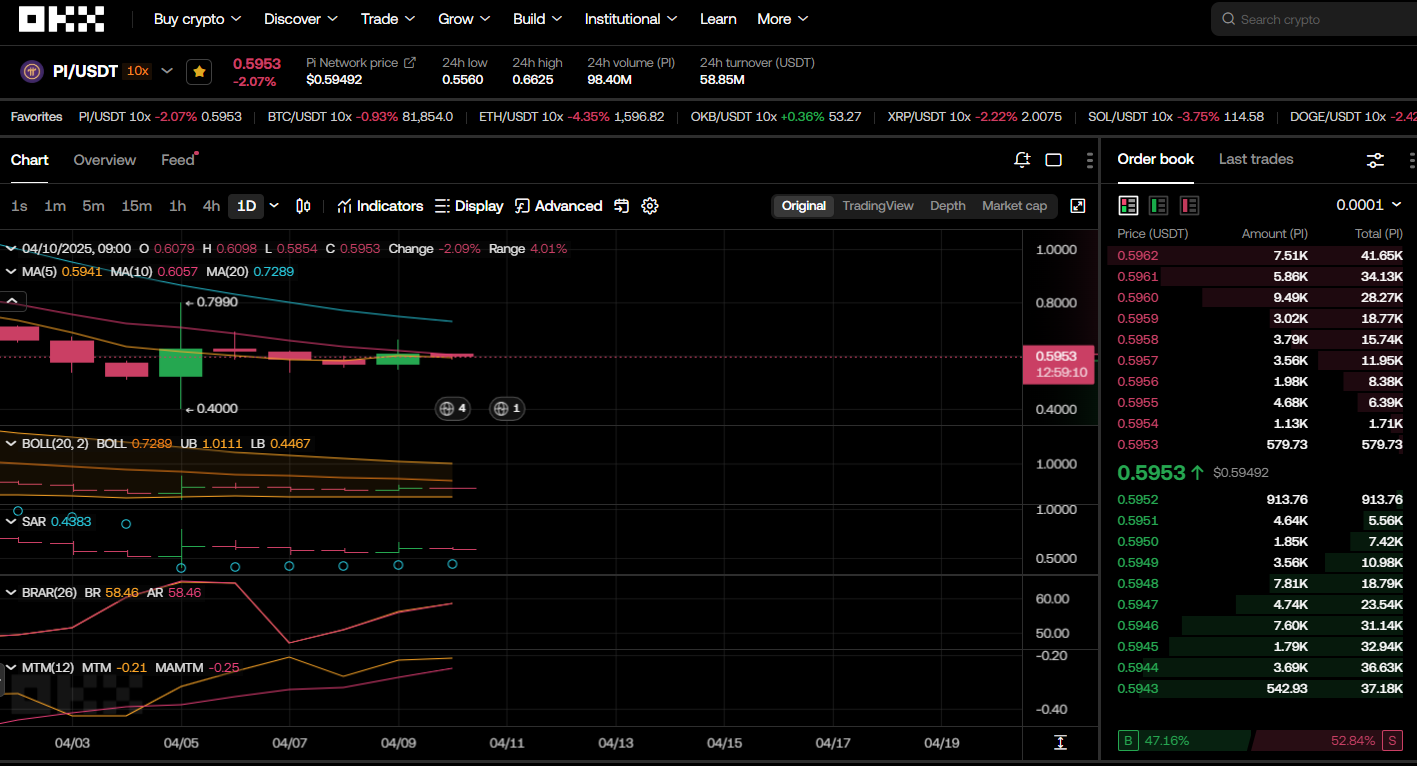Screen dimensions: 1417x766
Task: Switch chart to Market cap mode
Action: tap(1014, 206)
